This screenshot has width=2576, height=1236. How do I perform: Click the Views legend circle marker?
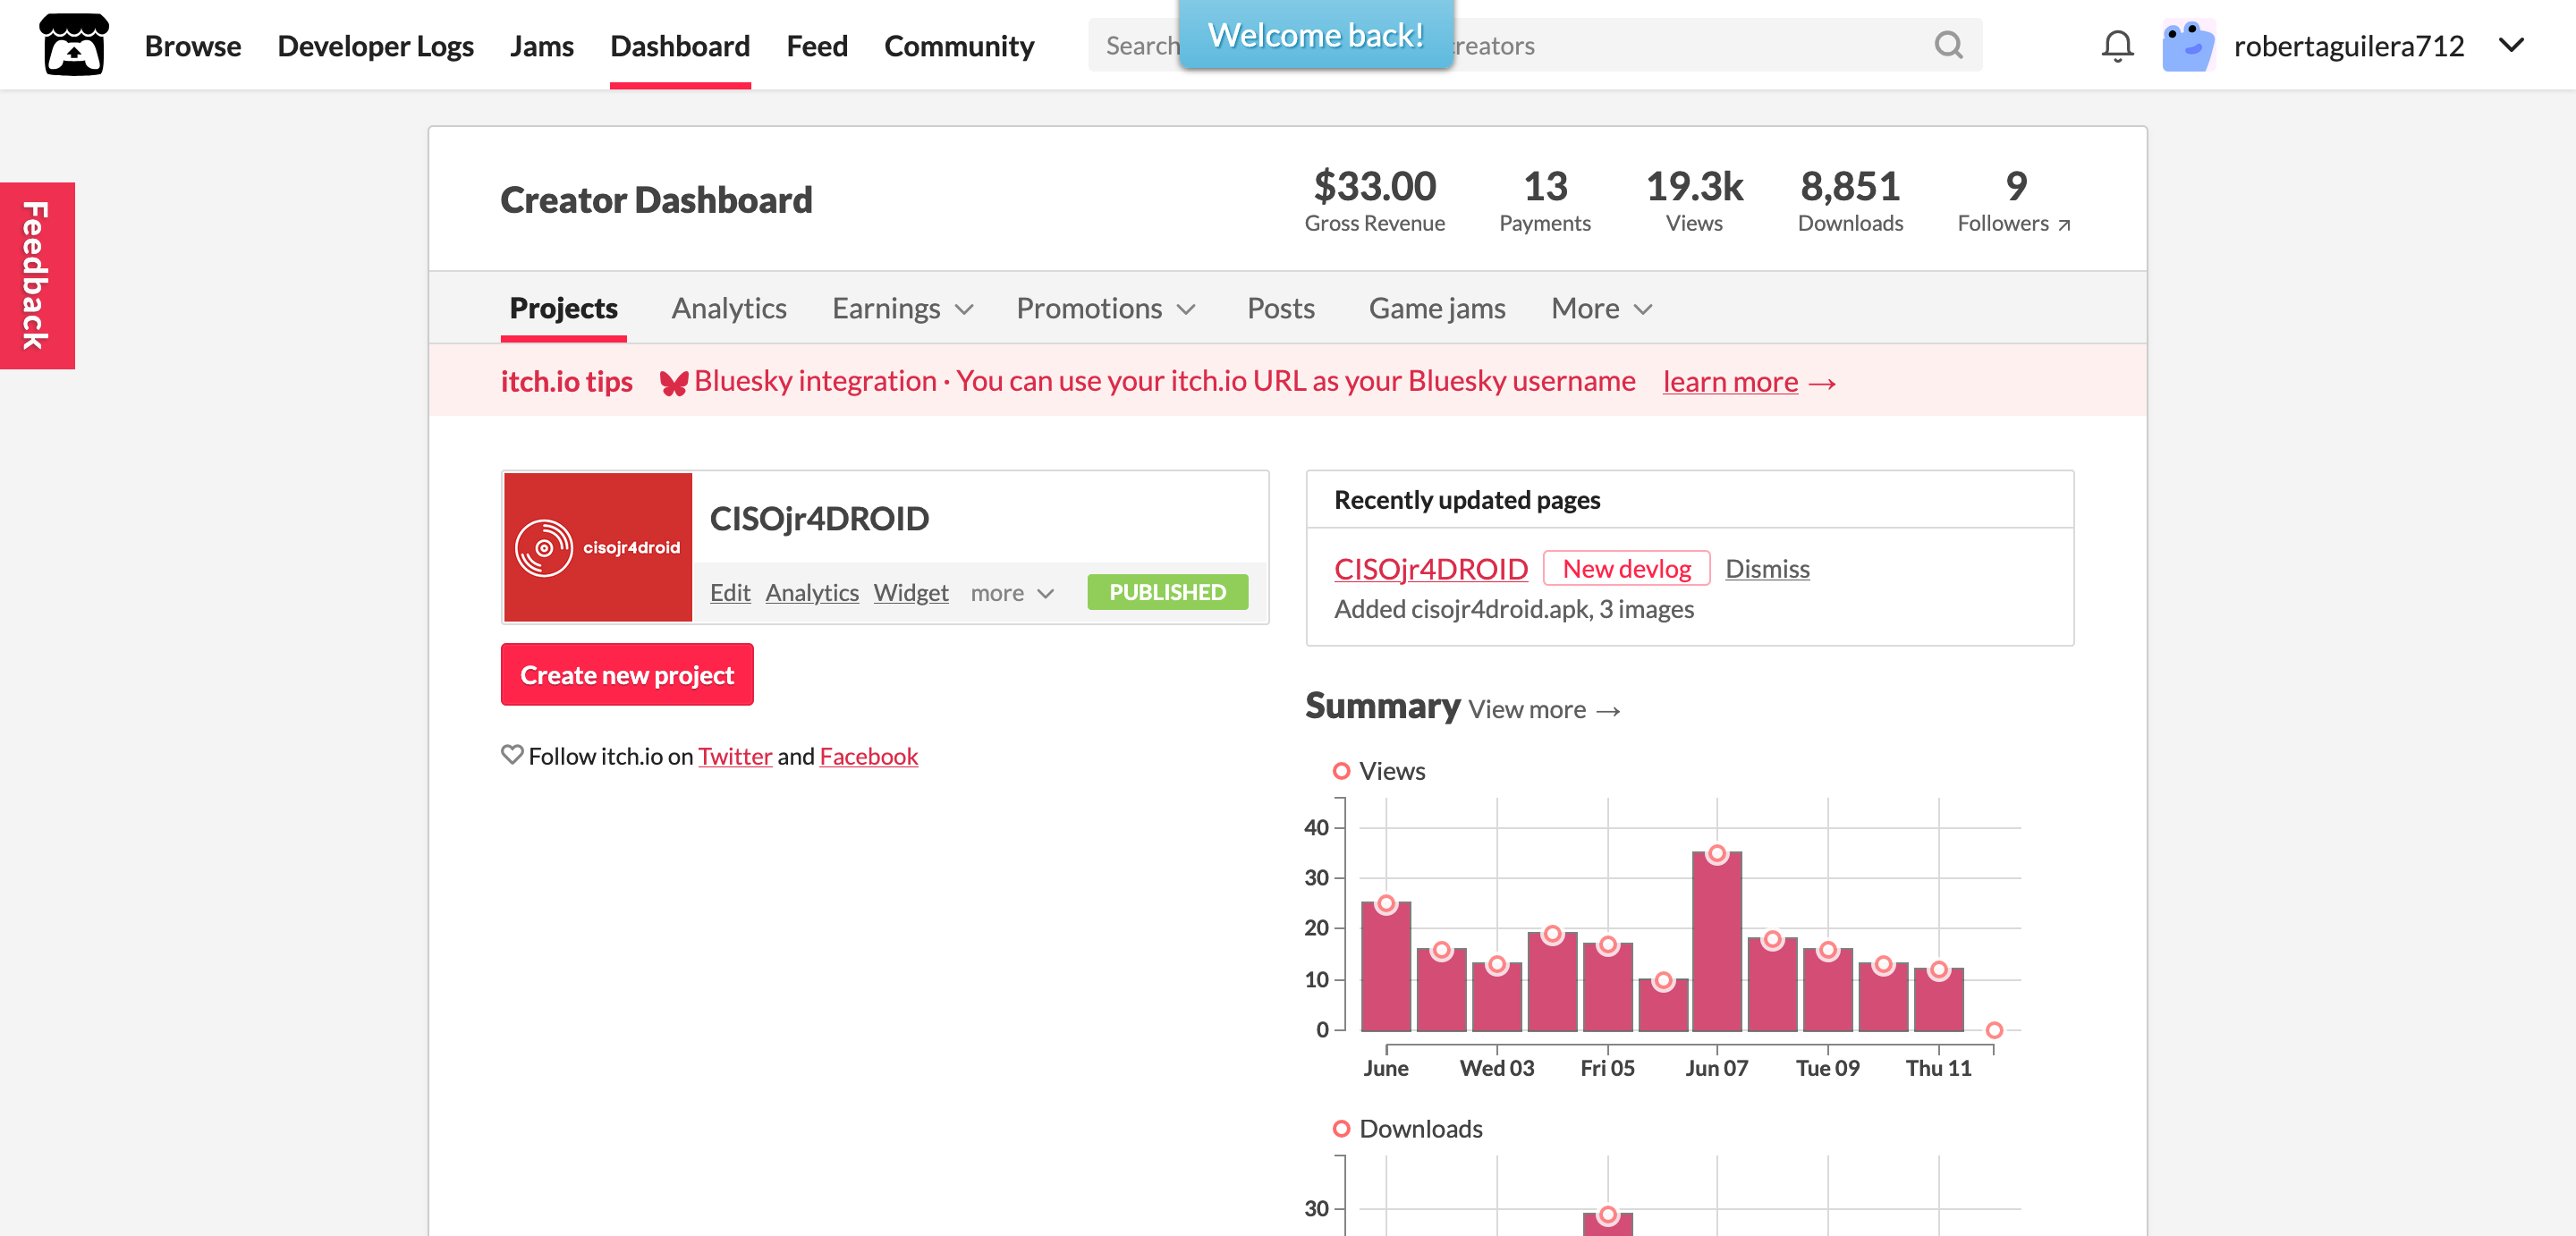point(1342,771)
